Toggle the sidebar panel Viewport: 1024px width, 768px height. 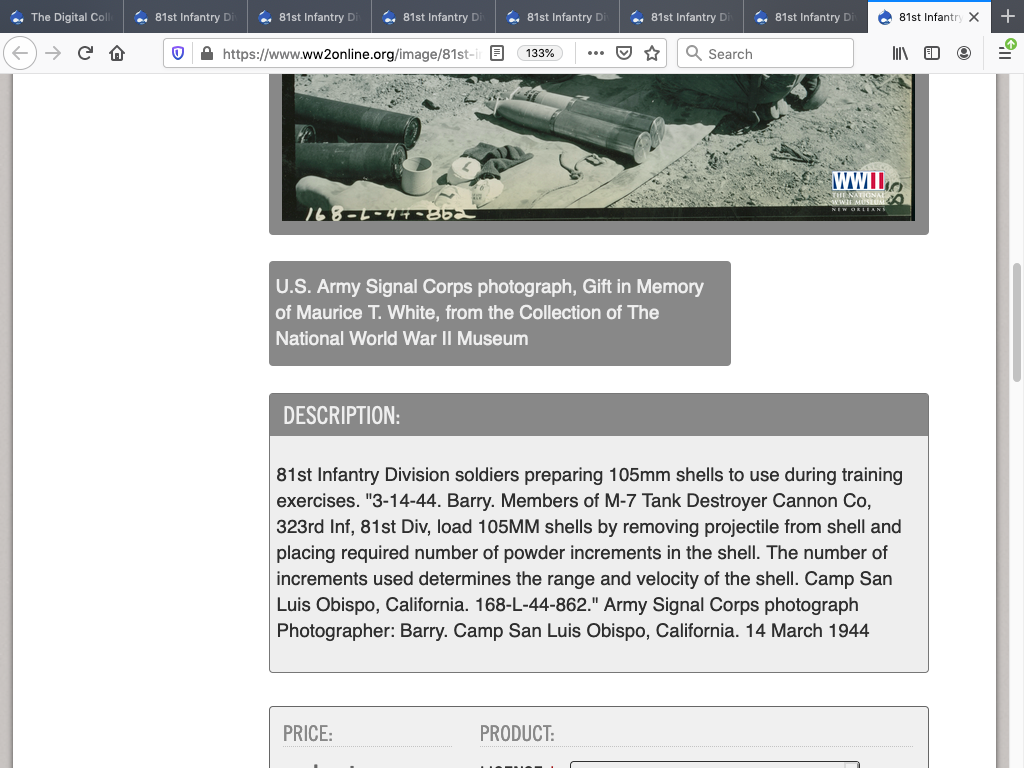pyautogui.click(x=932, y=53)
